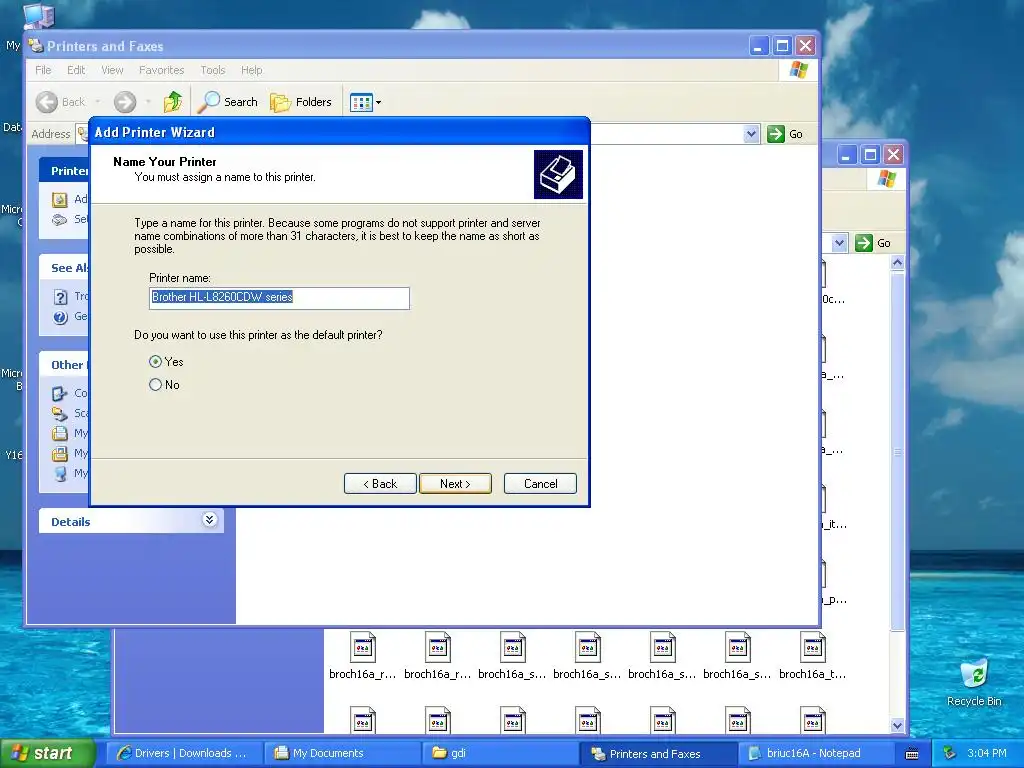Click the My Pictures icon in Other Places
This screenshot has height=768, width=1024.
point(60,453)
